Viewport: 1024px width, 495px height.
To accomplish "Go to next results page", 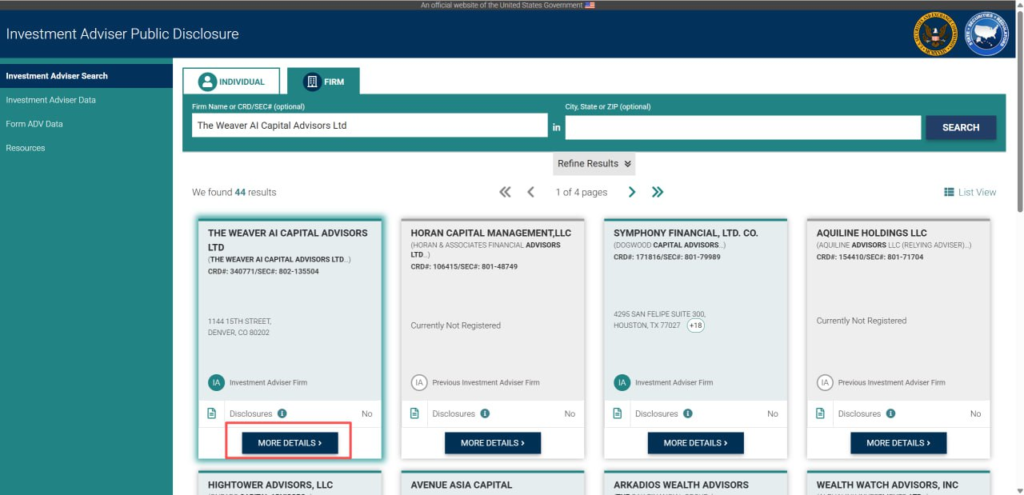I will [x=632, y=192].
